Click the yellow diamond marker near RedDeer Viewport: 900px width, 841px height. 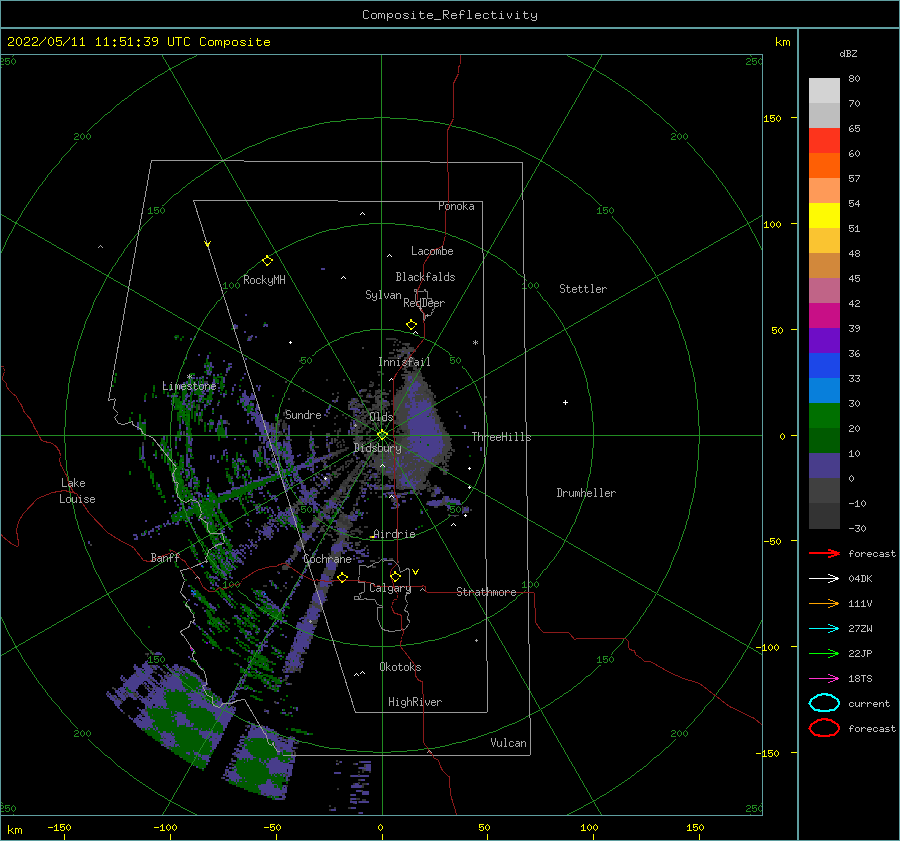pos(411,325)
